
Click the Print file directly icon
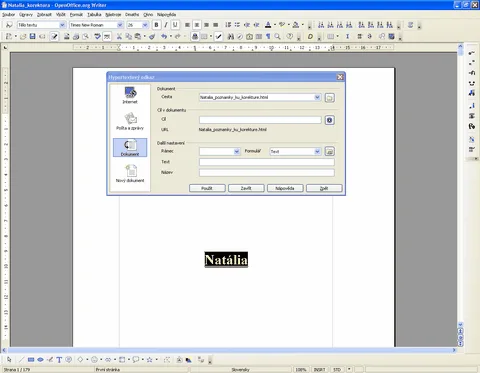[76, 36]
